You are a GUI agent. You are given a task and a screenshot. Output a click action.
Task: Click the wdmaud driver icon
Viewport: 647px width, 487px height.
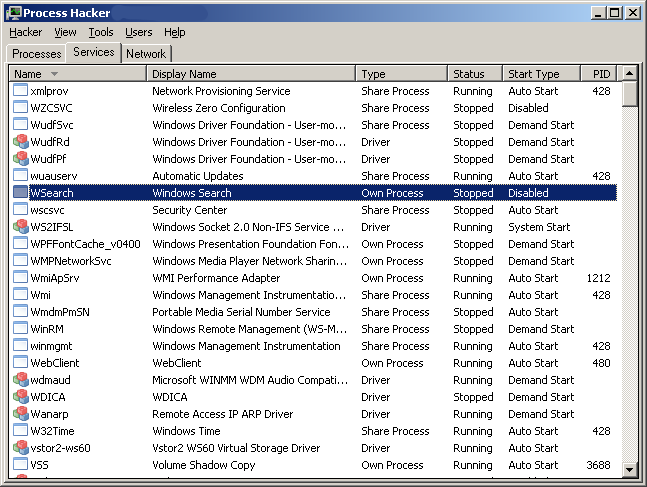pyautogui.click(x=20, y=380)
